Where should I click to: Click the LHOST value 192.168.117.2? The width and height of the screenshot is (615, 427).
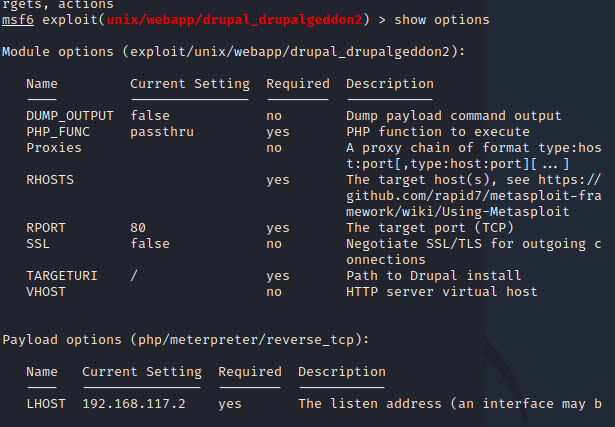click(134, 404)
